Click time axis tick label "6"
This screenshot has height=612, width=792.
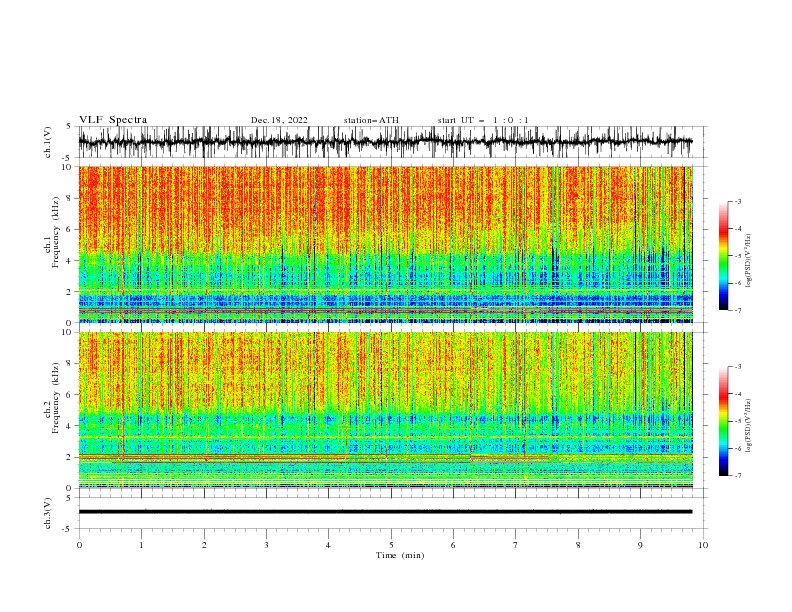click(x=453, y=545)
